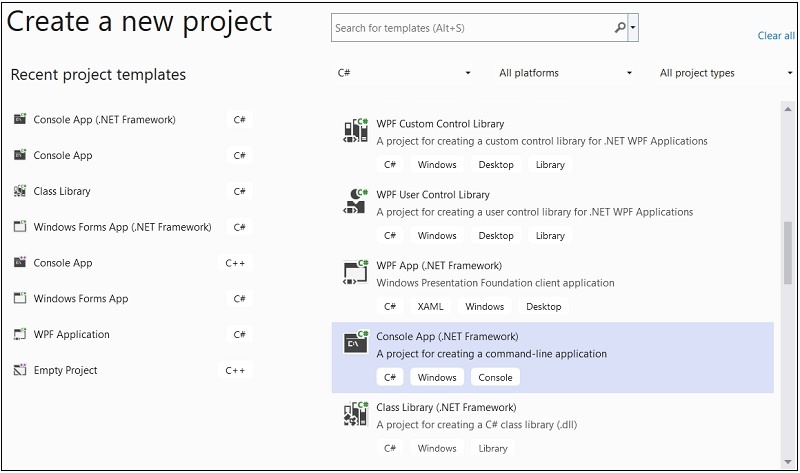Click the Class Library (.NET Framework) icon
Image resolution: width=800 pixels, height=473 pixels.
point(355,415)
